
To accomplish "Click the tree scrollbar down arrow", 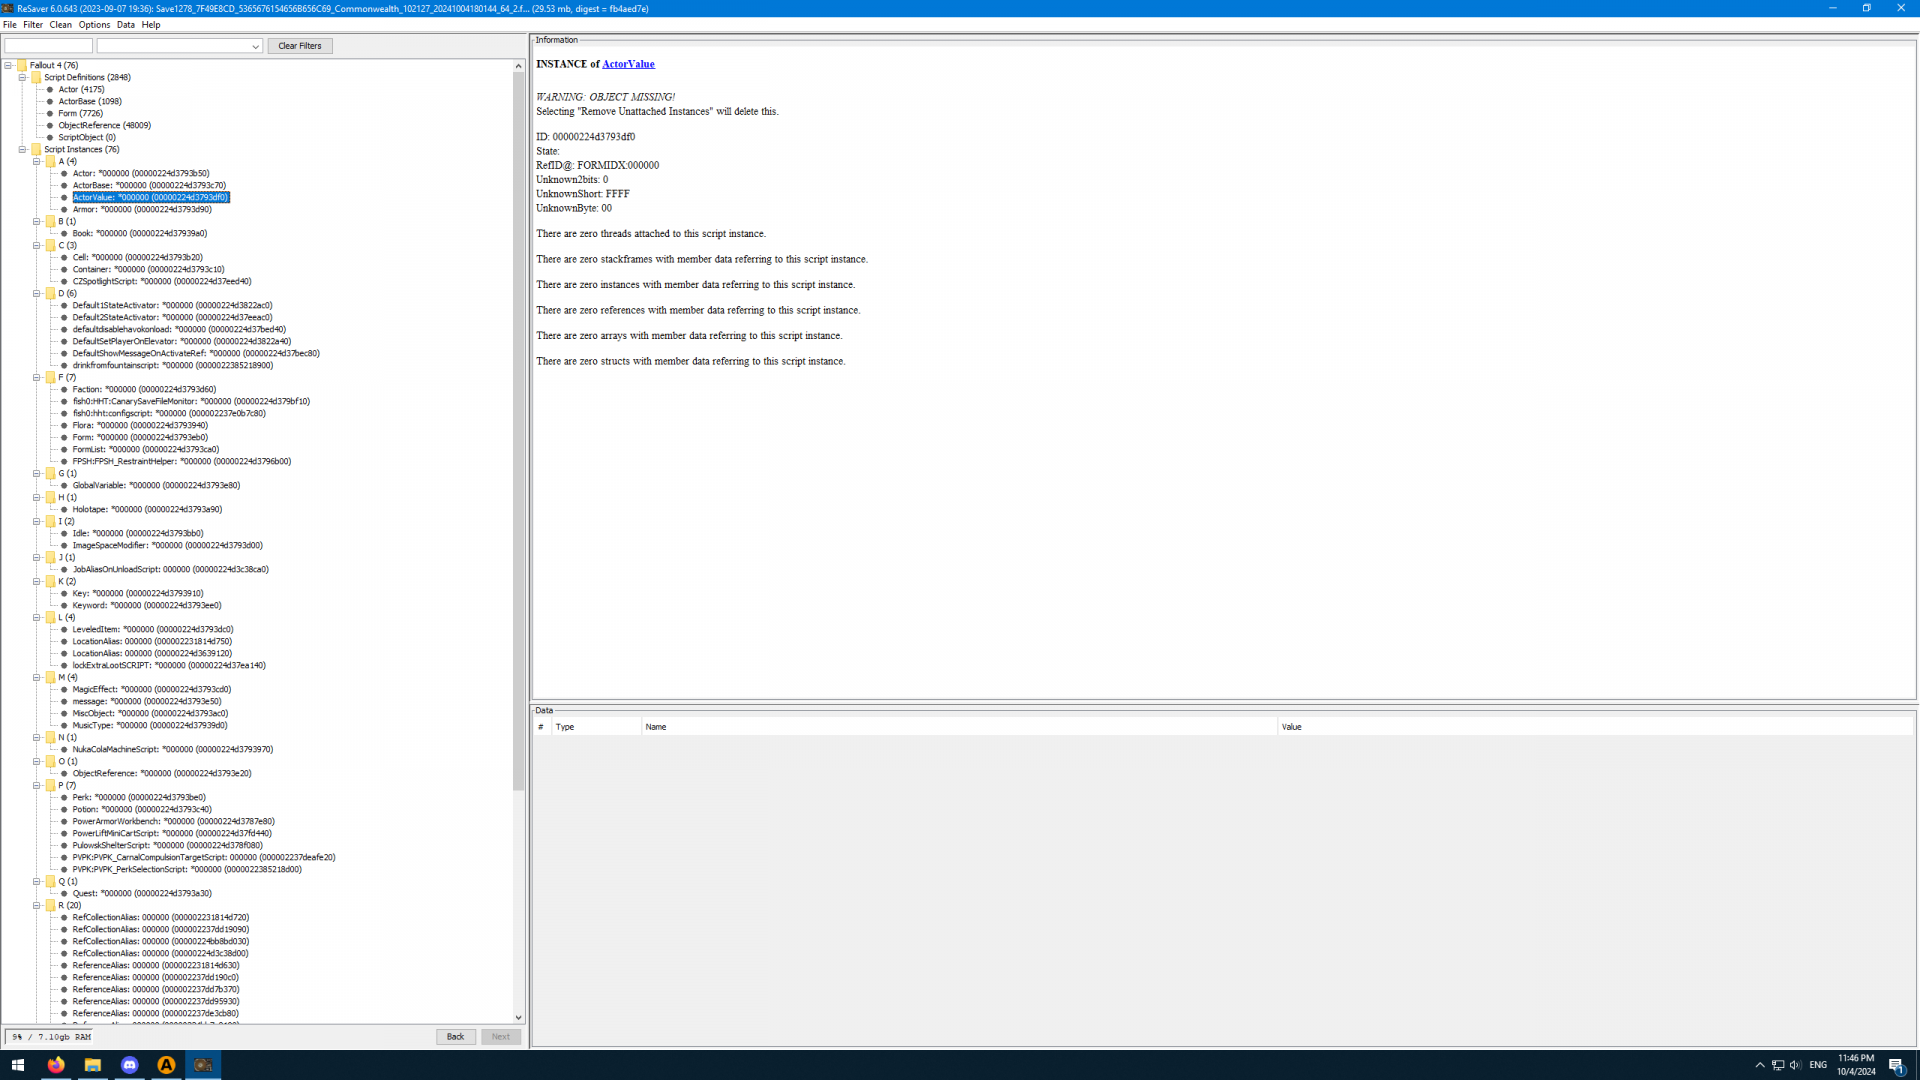I will [518, 1017].
